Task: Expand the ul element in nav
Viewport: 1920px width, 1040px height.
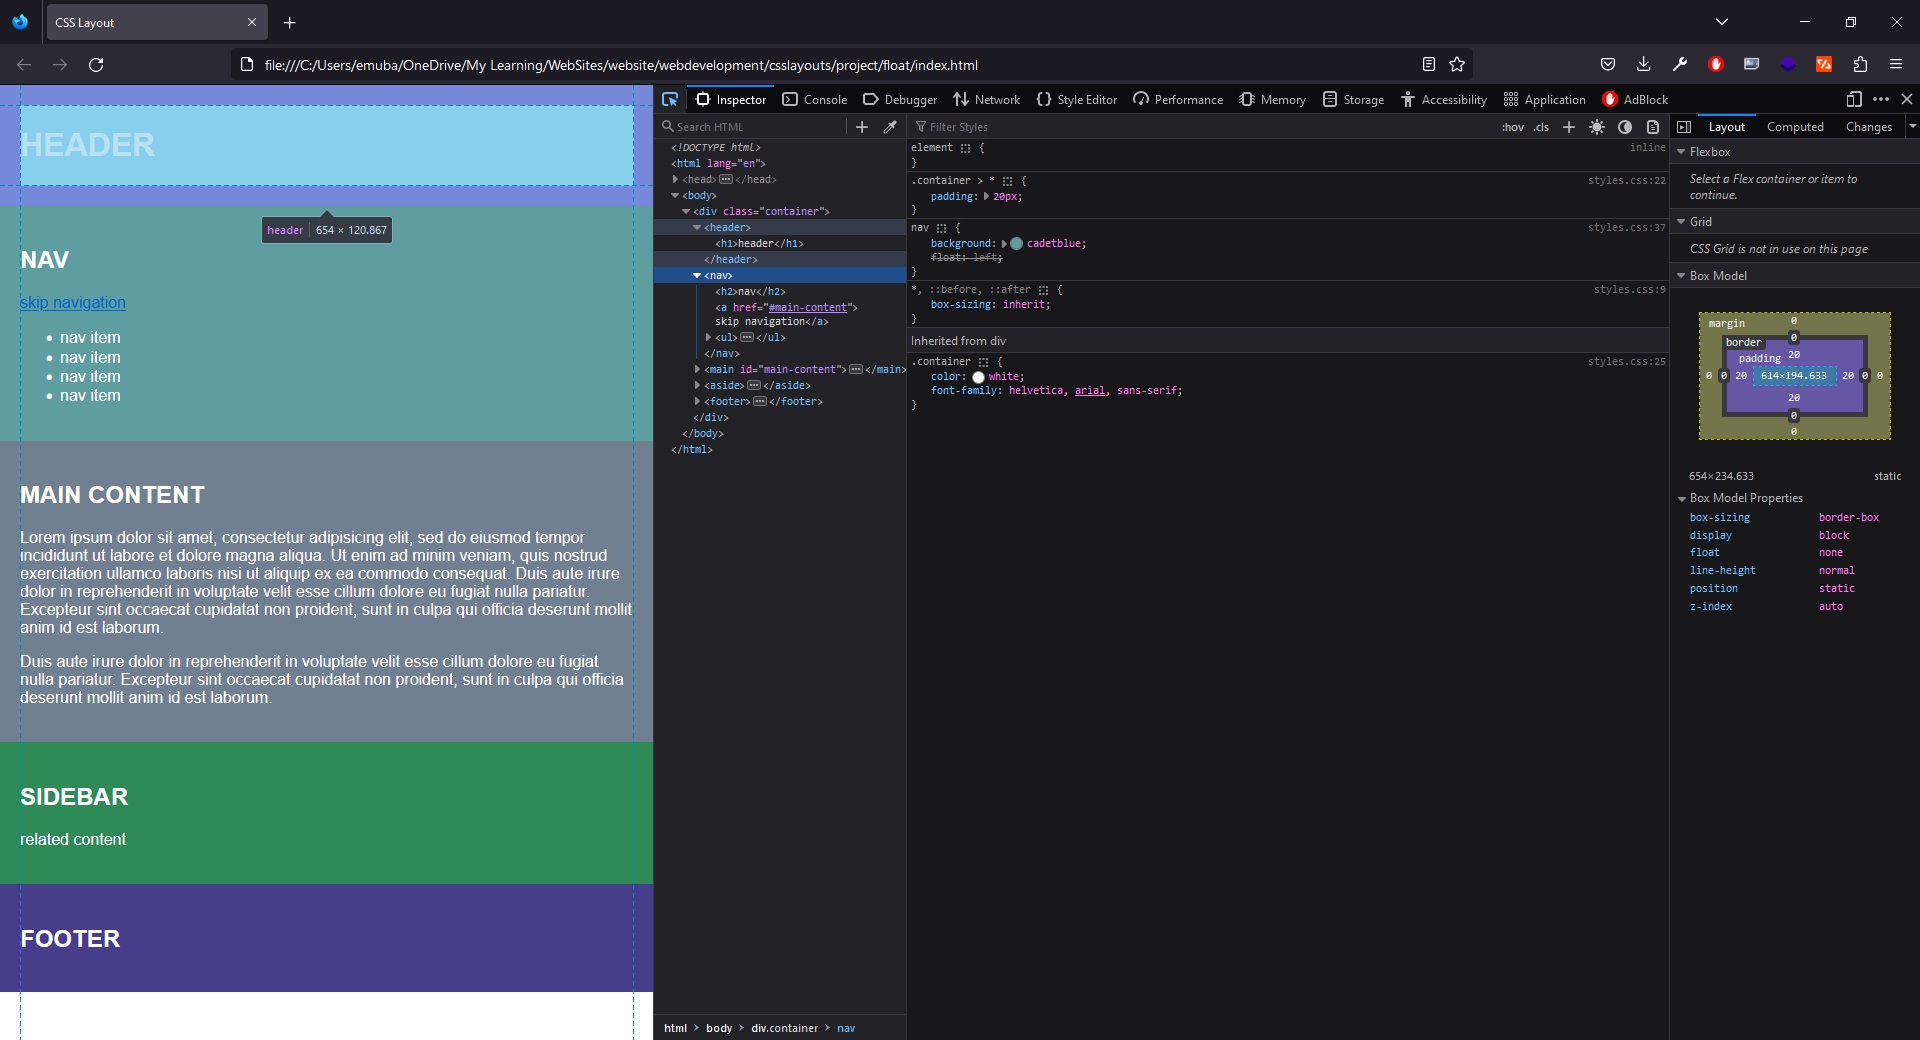Action: pyautogui.click(x=708, y=337)
